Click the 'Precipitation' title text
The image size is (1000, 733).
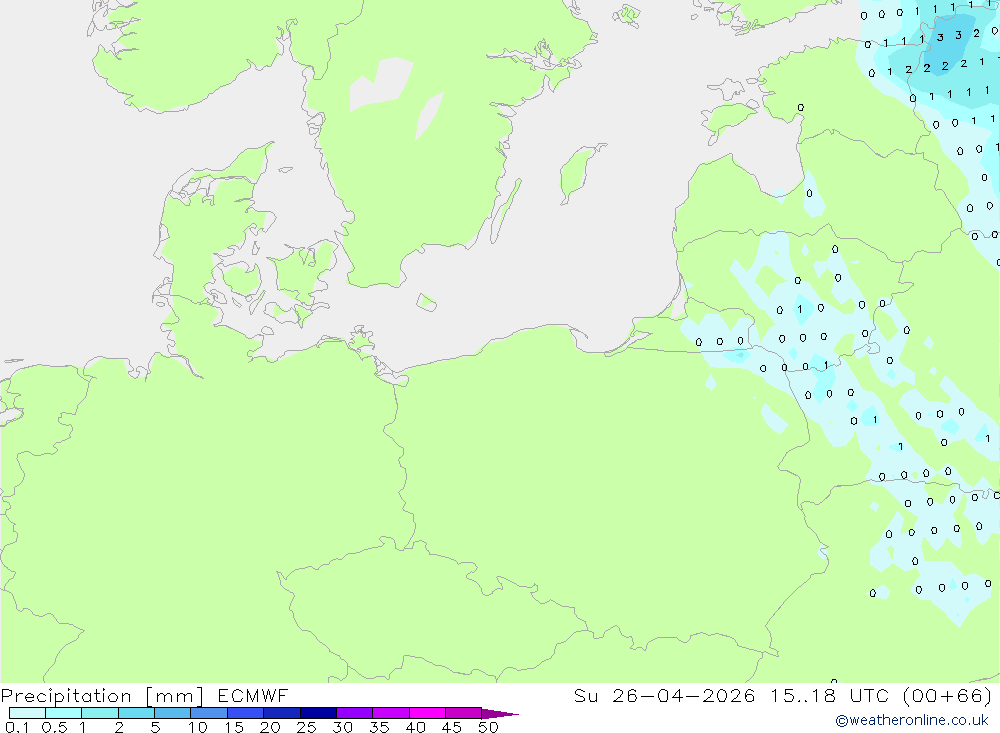click(66, 695)
